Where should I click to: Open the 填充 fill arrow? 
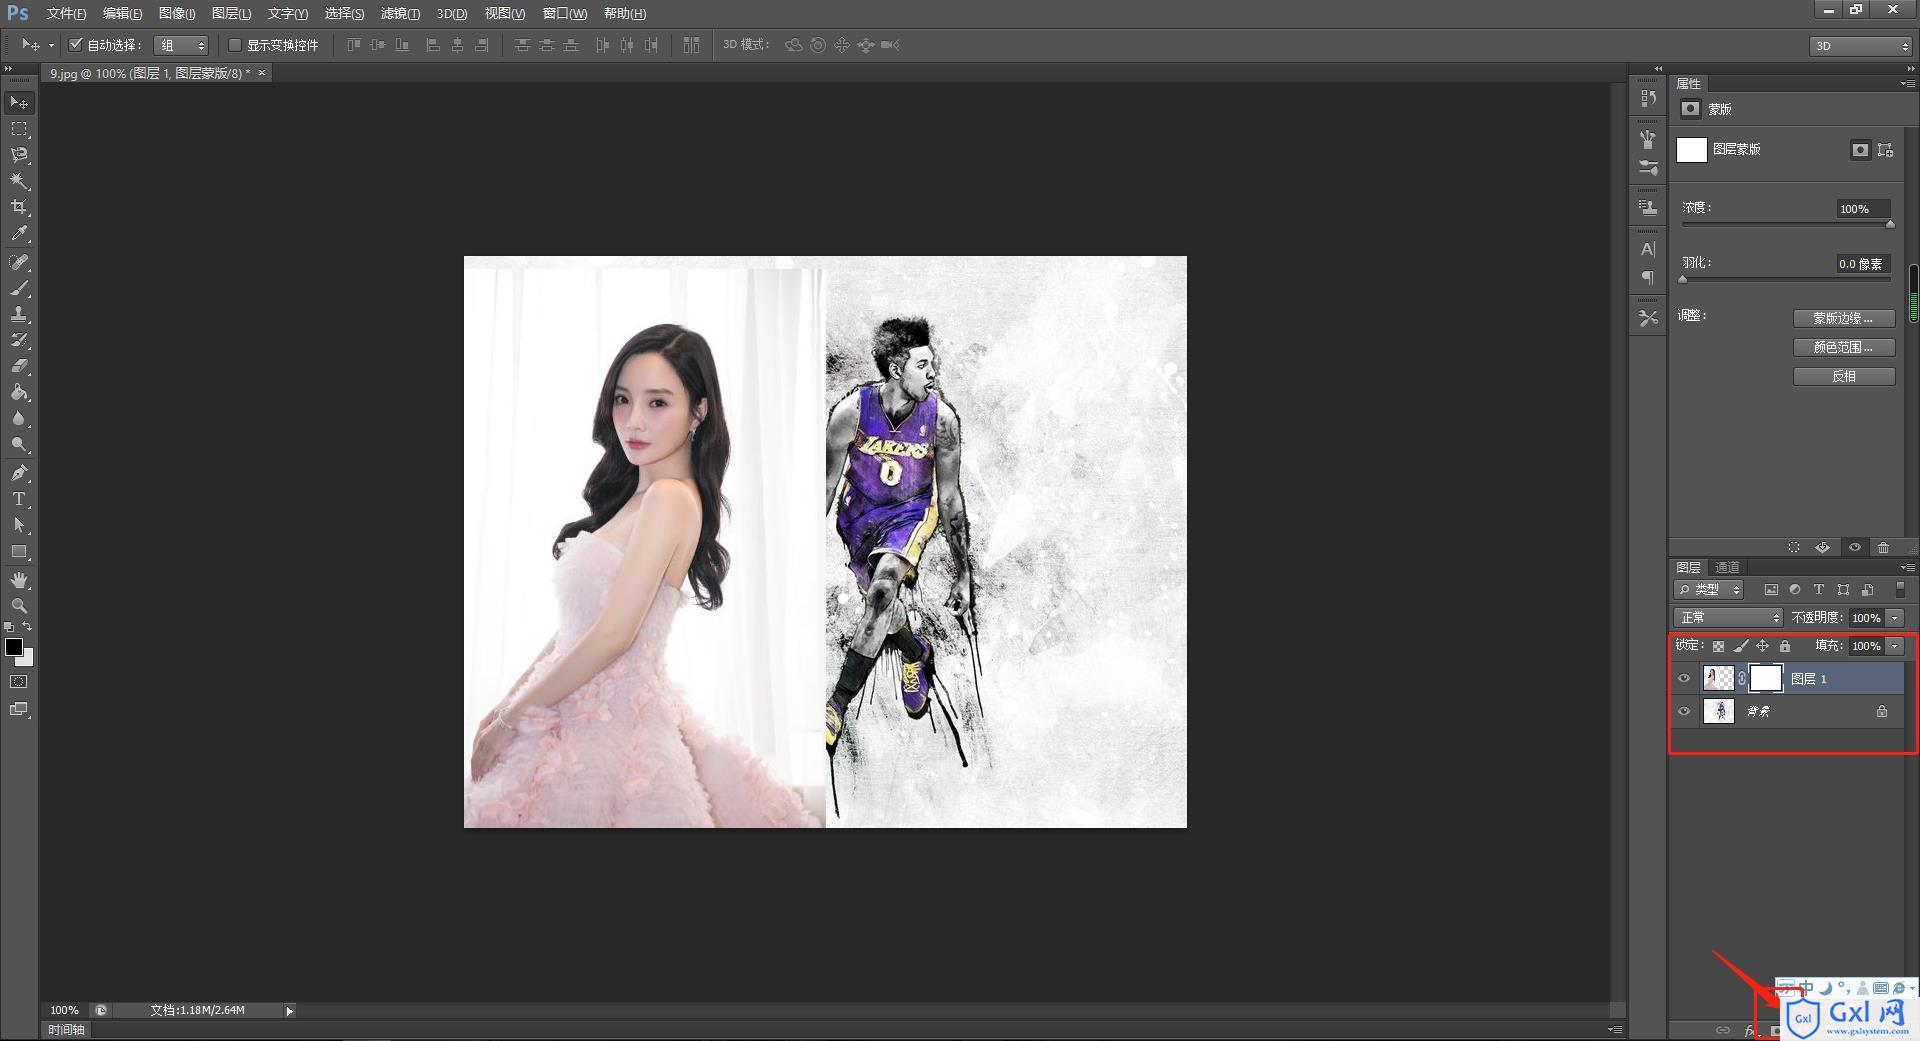(1895, 646)
